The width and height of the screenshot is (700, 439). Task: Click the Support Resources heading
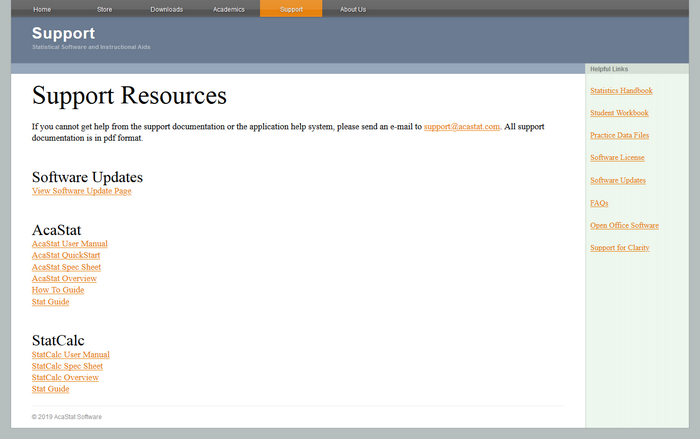click(x=129, y=96)
